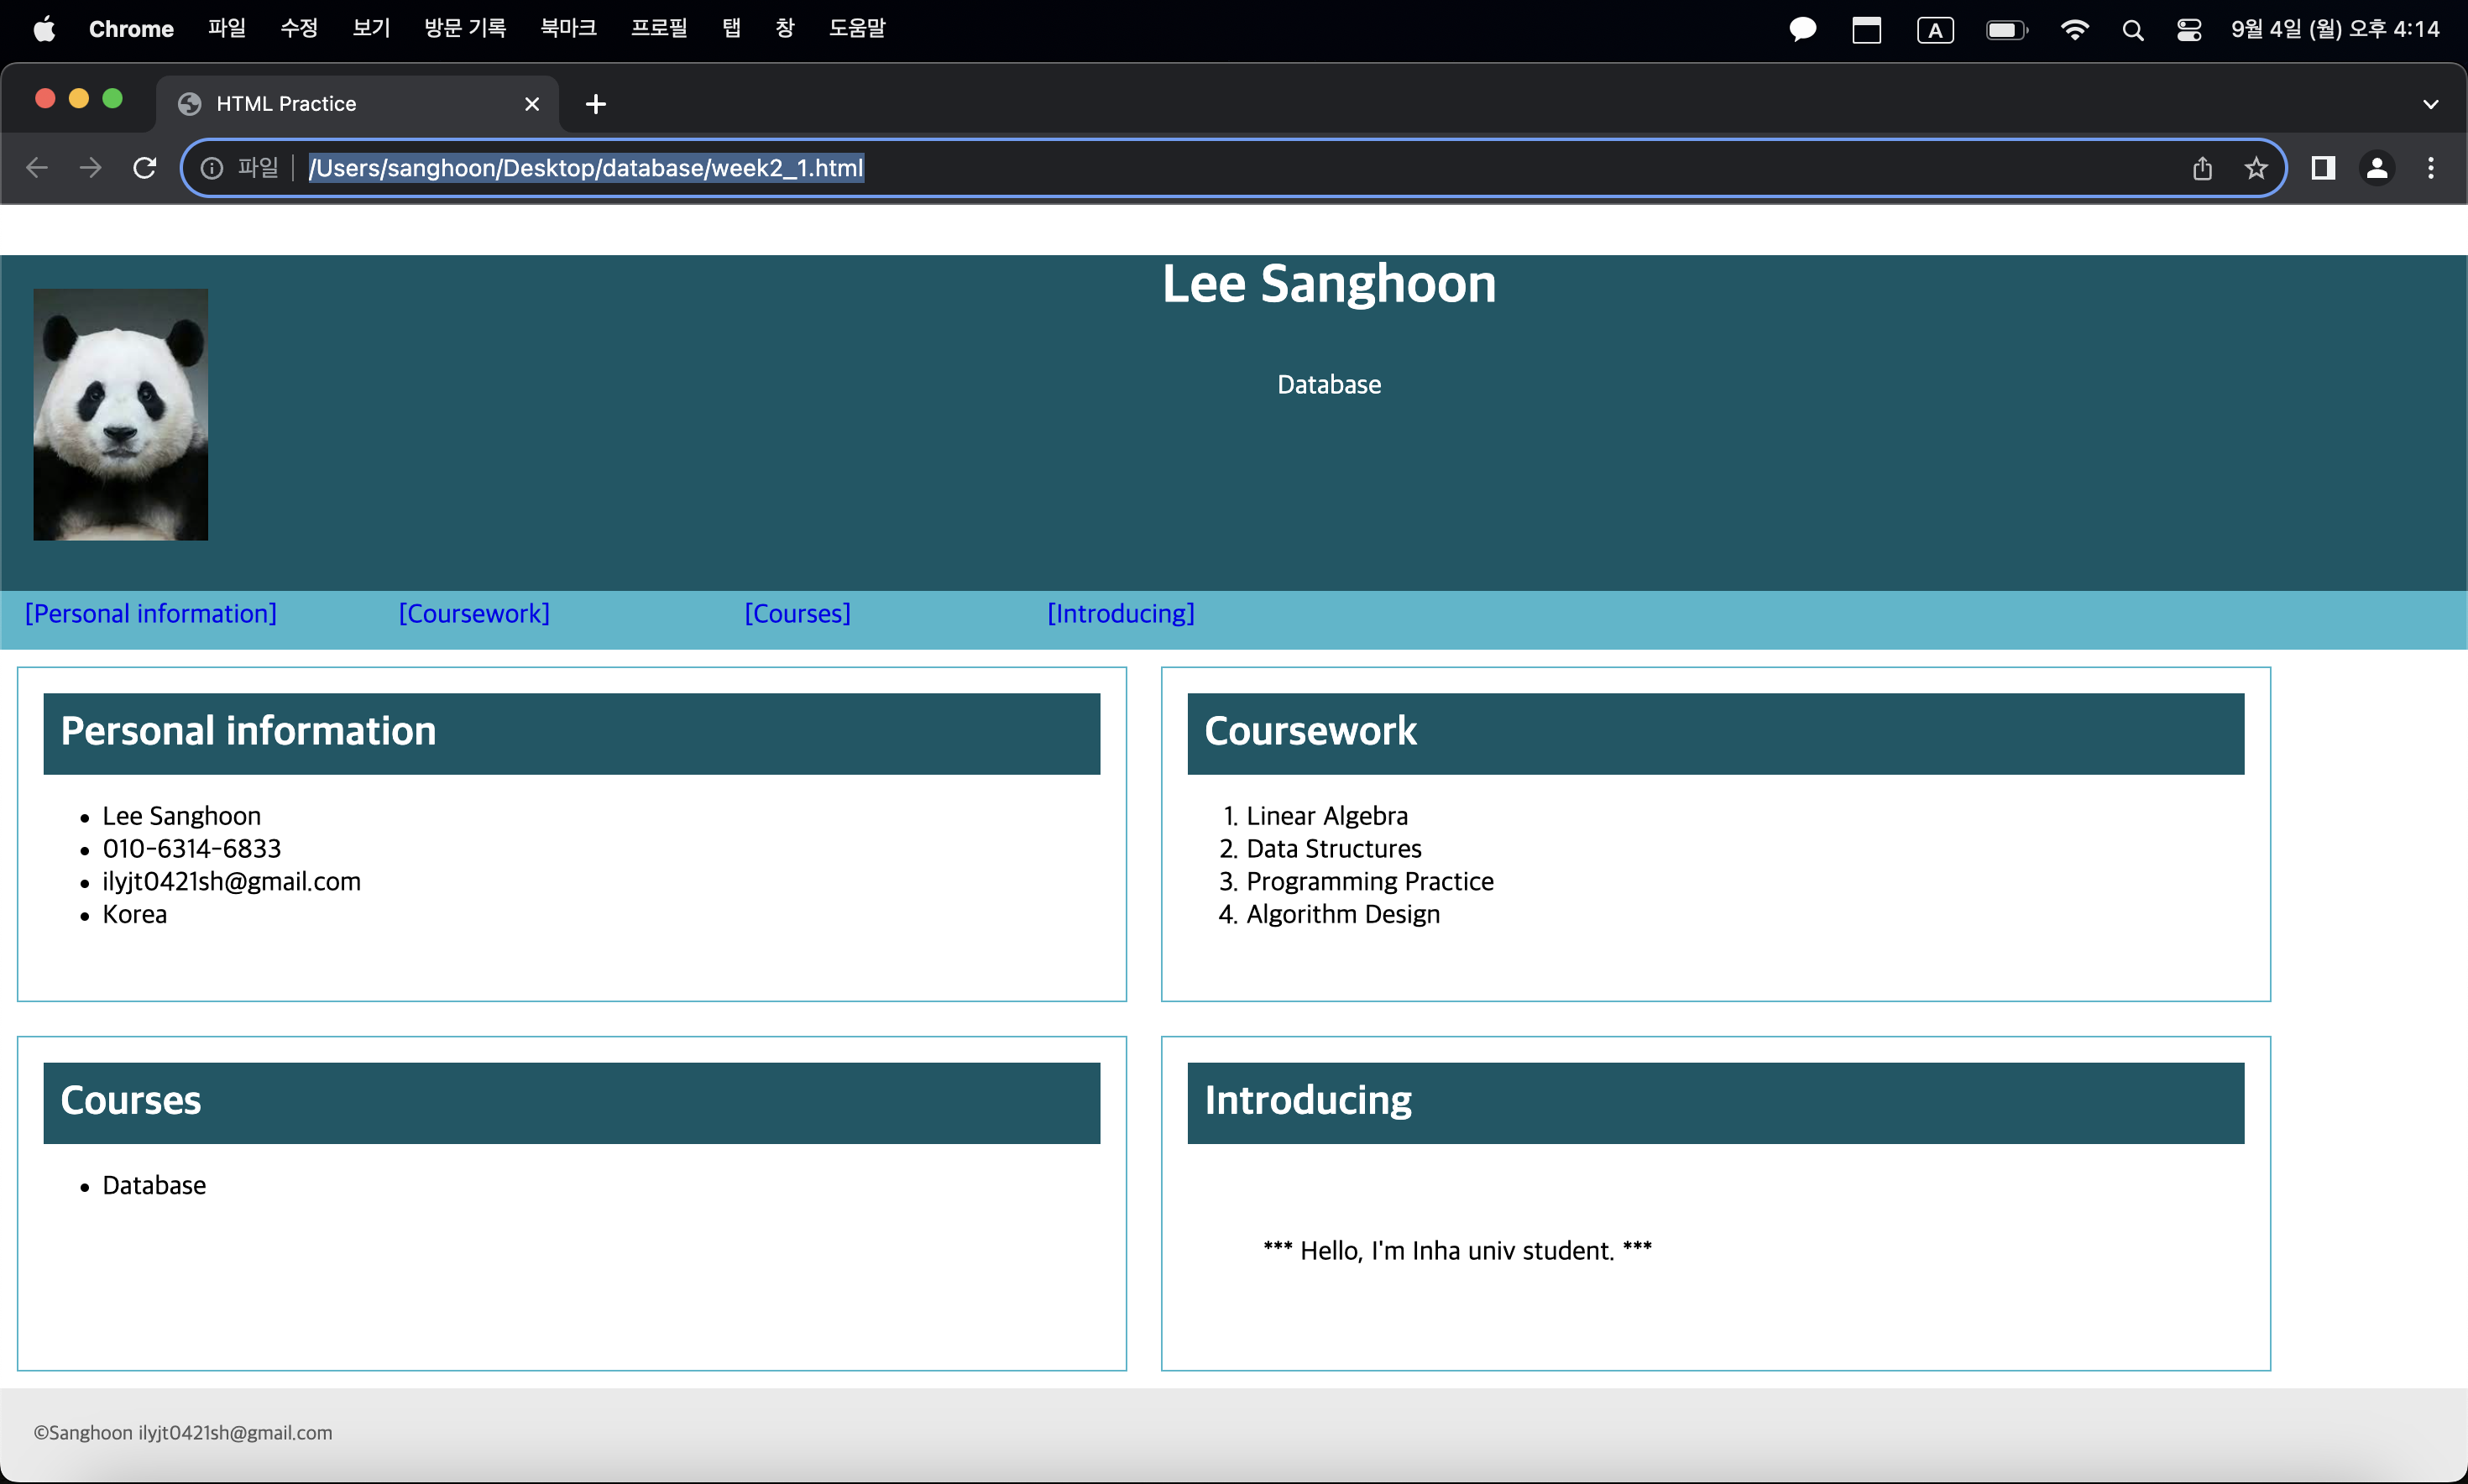The image size is (2468, 1484).
Task: Click the Coursework section heading
Action: 1310,731
